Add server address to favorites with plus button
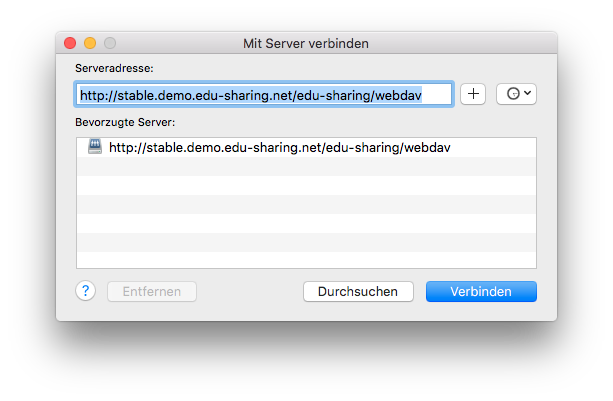 point(474,93)
